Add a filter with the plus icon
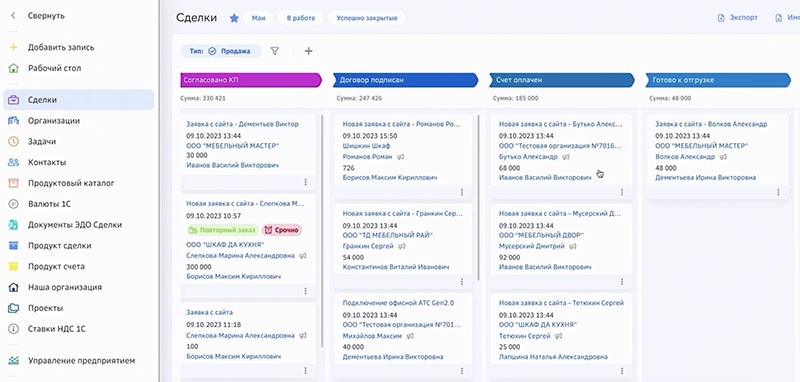Viewport: 800px width, 382px height. (308, 51)
